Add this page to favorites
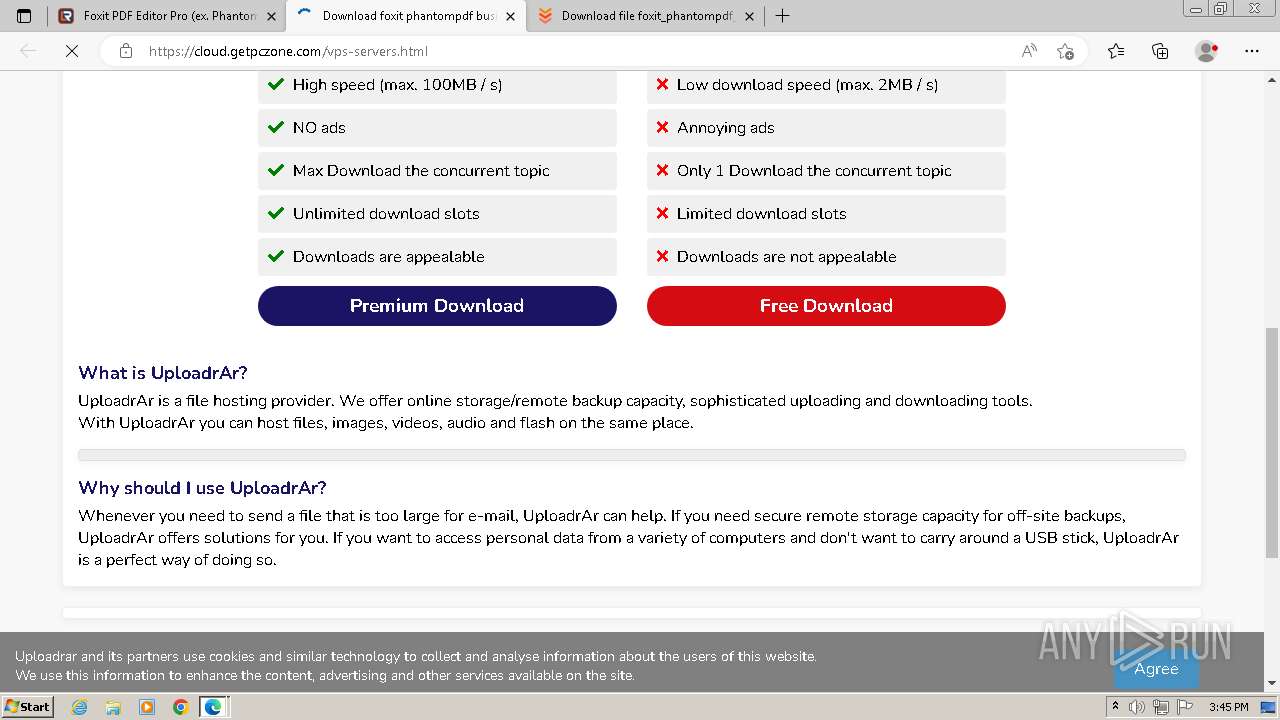The width and height of the screenshot is (1280, 720). 1065,51
